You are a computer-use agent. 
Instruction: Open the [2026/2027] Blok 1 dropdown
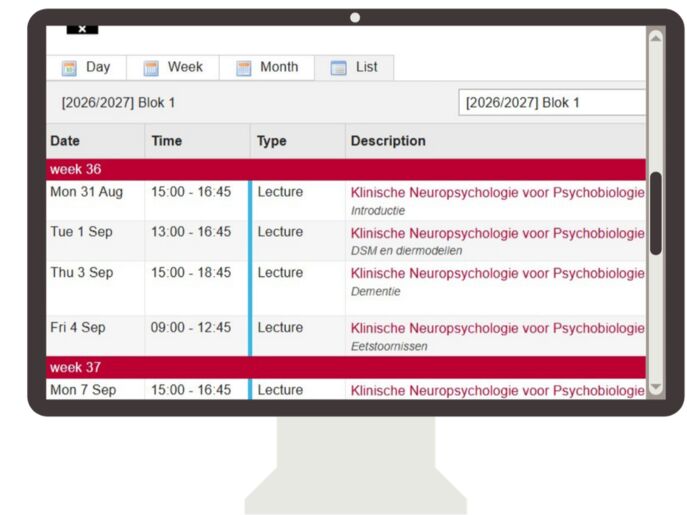click(x=552, y=103)
